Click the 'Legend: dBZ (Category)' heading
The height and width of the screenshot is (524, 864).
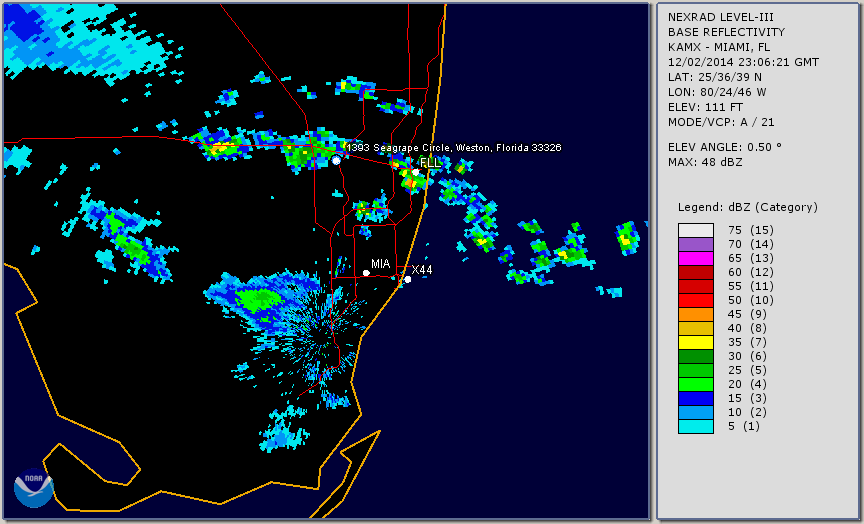(x=748, y=207)
